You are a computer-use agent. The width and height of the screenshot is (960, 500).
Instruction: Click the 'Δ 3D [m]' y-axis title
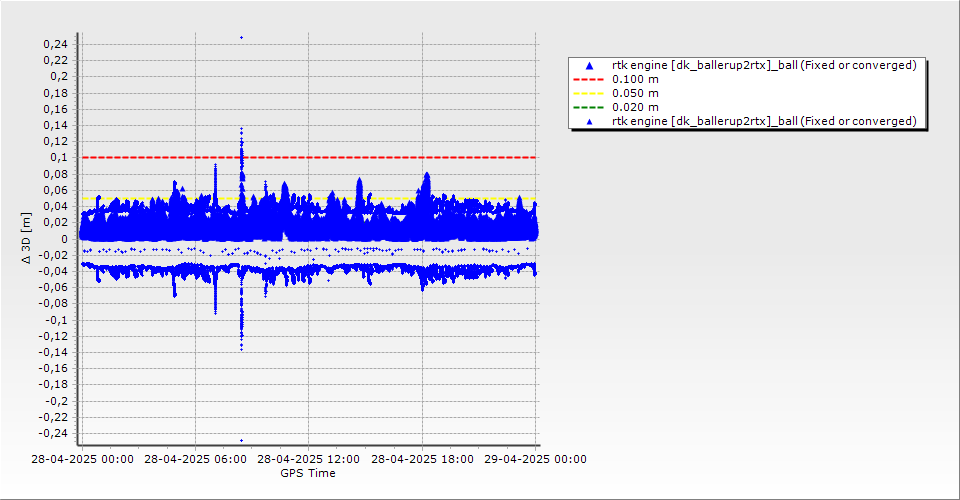pyautogui.click(x=26, y=238)
